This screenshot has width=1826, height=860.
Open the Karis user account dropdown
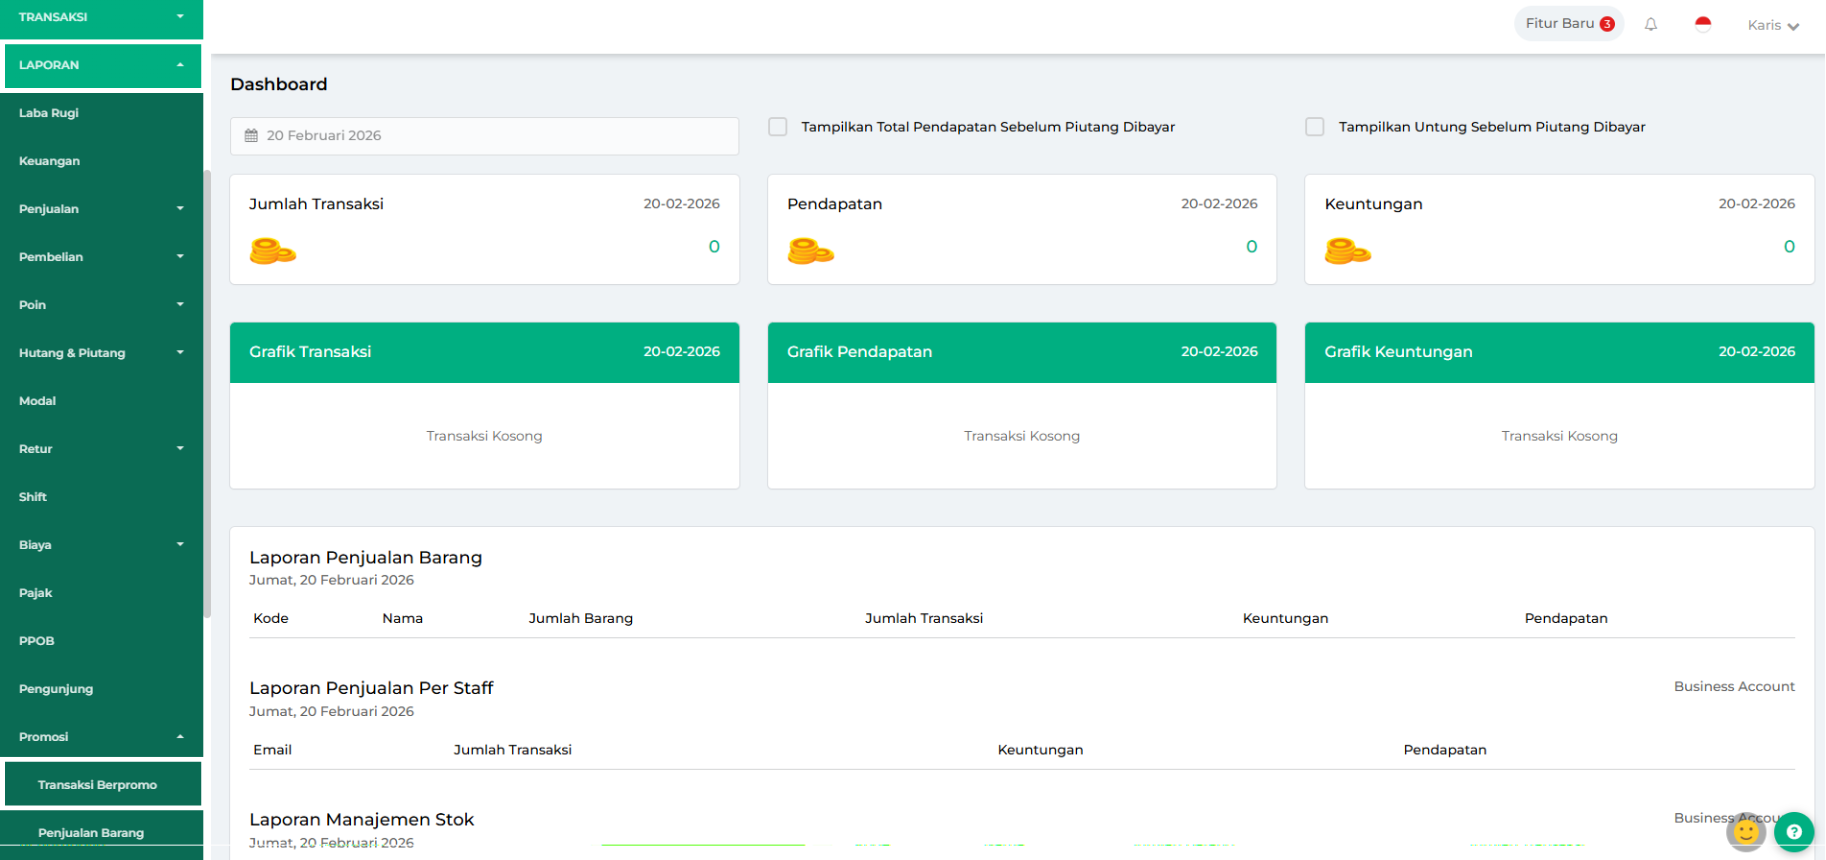[1772, 25]
